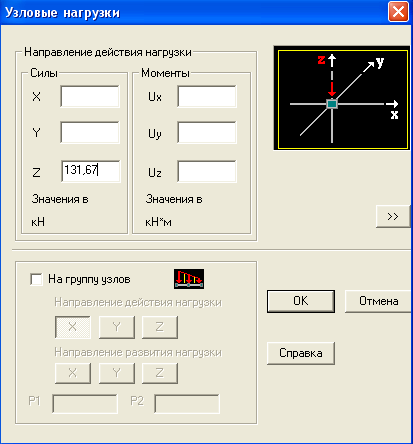This screenshot has height=444, width=413.
Task: Click the 'Значения в кН' units text
Action: [x=60, y=210]
